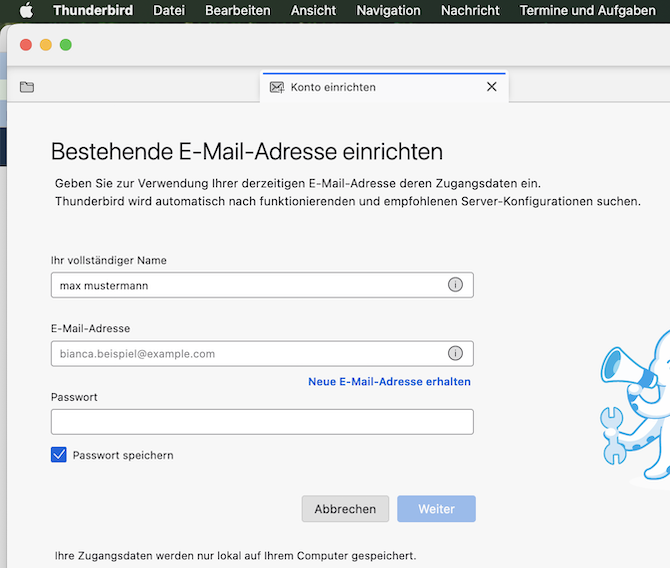Follow the Neue E-Mail-Adresse erhalten link
670x568 pixels.
point(389,382)
